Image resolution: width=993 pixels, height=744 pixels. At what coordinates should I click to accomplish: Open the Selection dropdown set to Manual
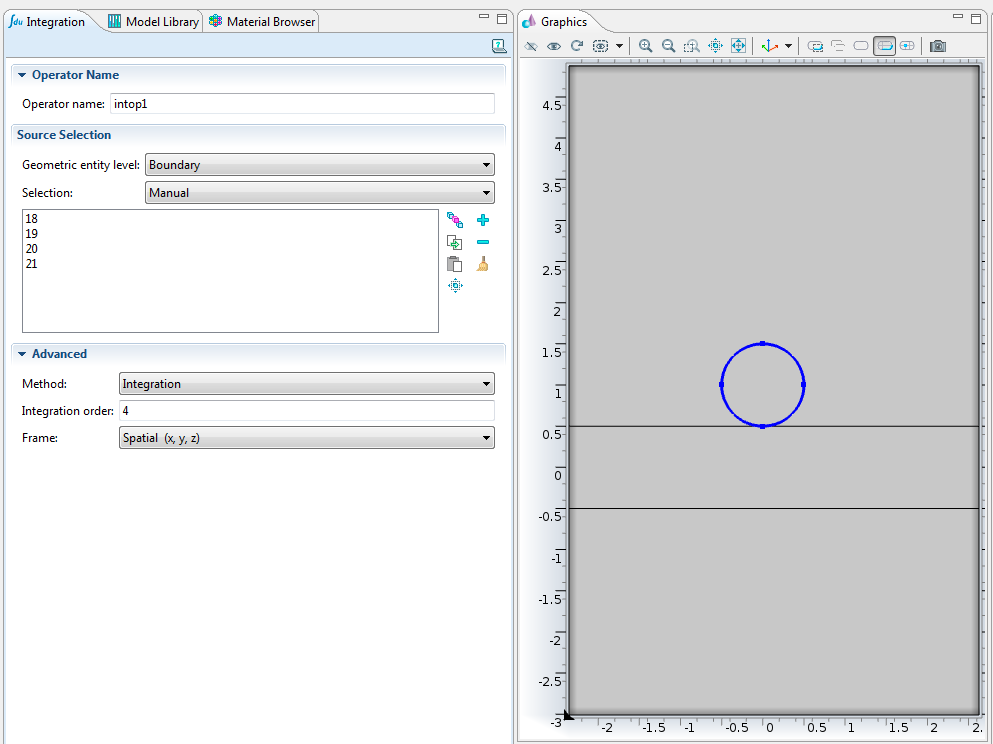tap(320, 193)
